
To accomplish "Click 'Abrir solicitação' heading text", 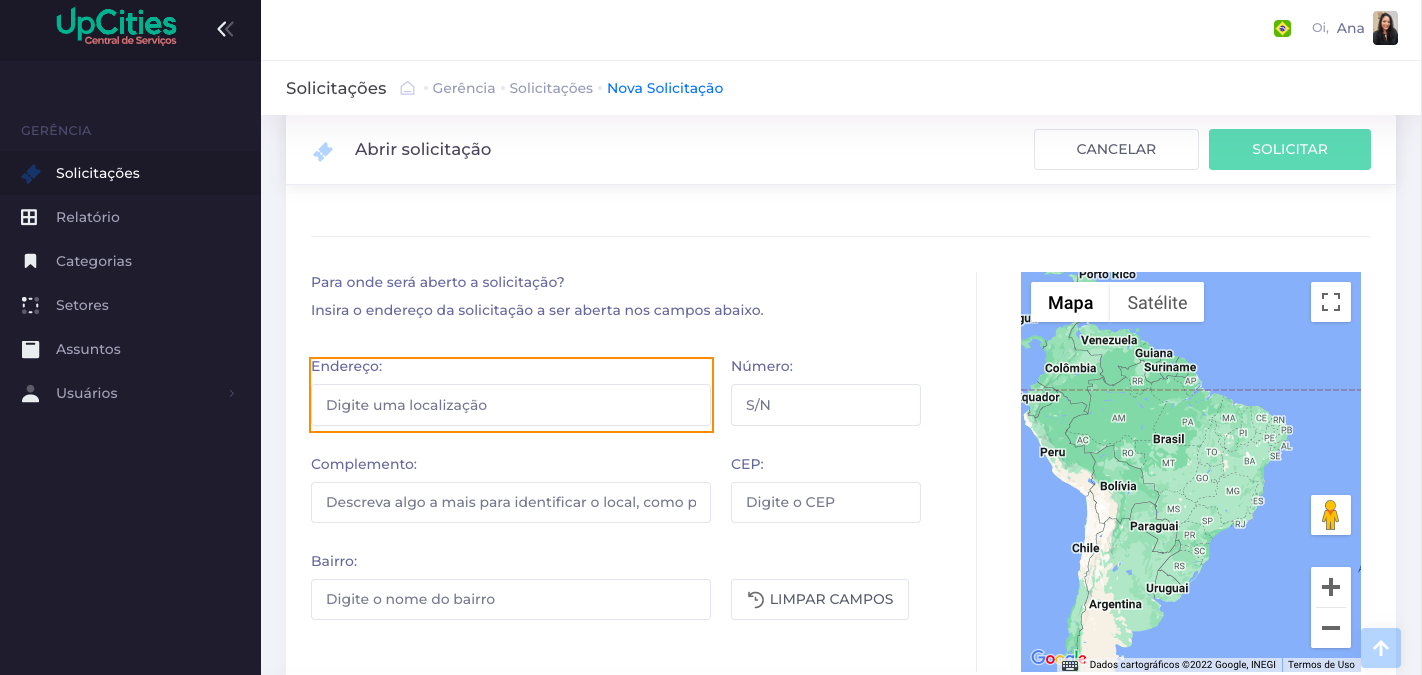I will [x=423, y=149].
